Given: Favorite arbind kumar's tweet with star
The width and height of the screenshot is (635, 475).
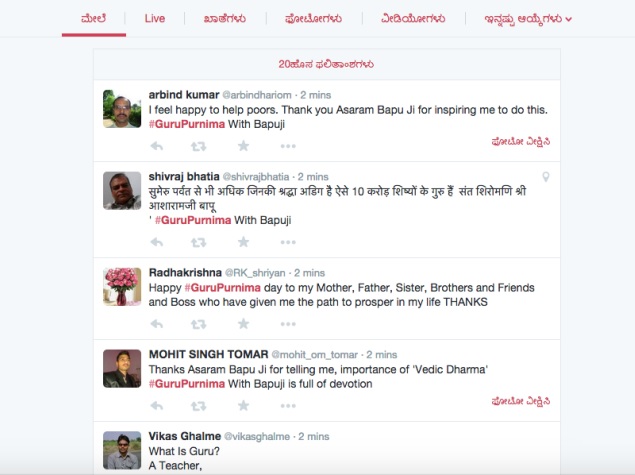Looking at the screenshot, I should coord(243,145).
